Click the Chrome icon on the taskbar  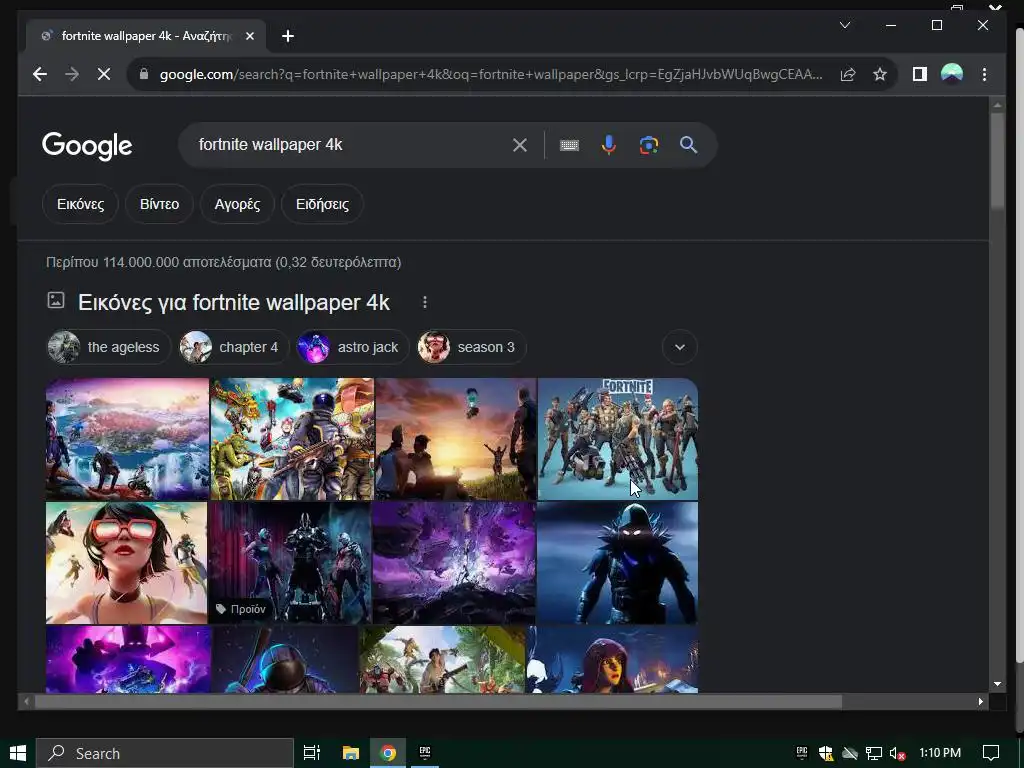(x=388, y=753)
